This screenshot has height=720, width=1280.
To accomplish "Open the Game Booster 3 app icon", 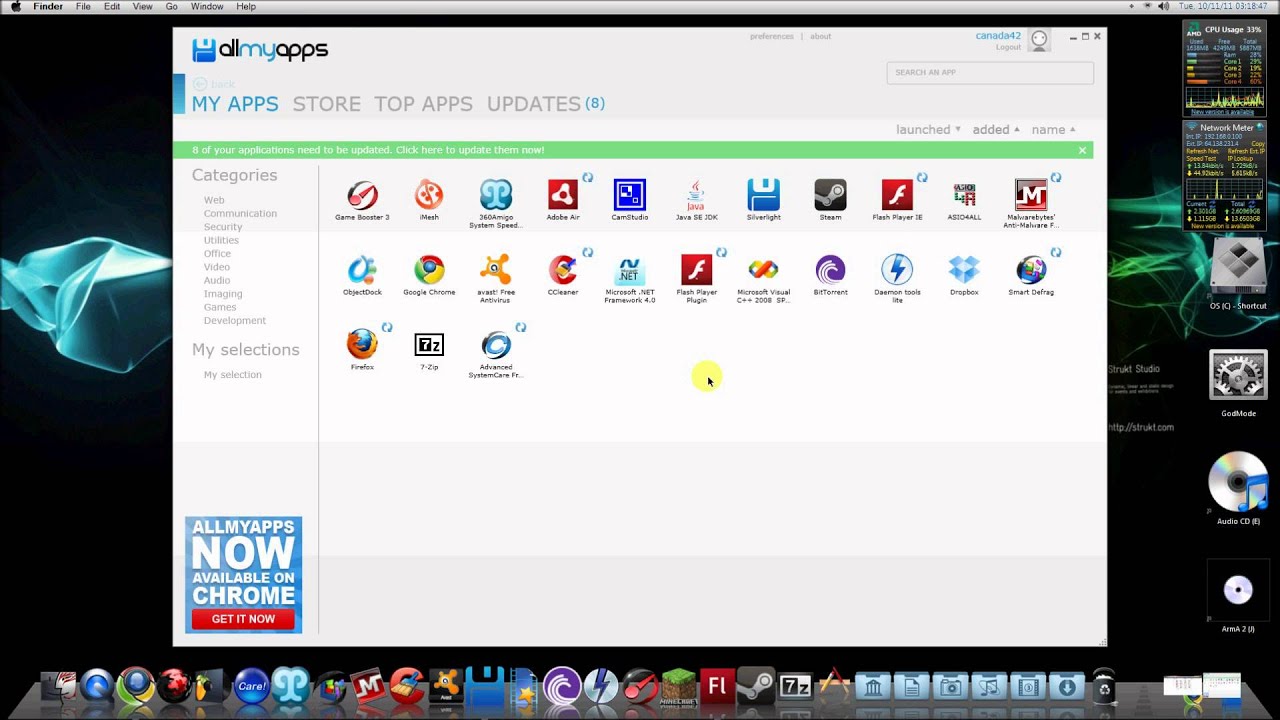I will (362, 195).
